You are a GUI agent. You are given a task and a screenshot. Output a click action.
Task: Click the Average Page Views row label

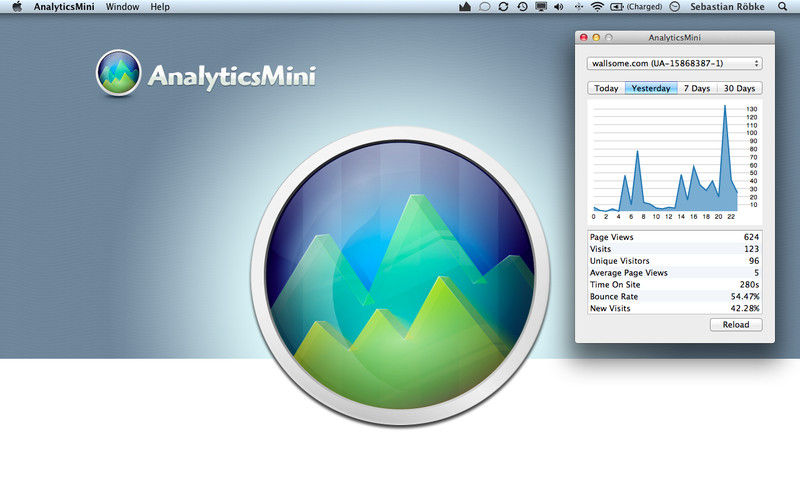click(x=629, y=272)
